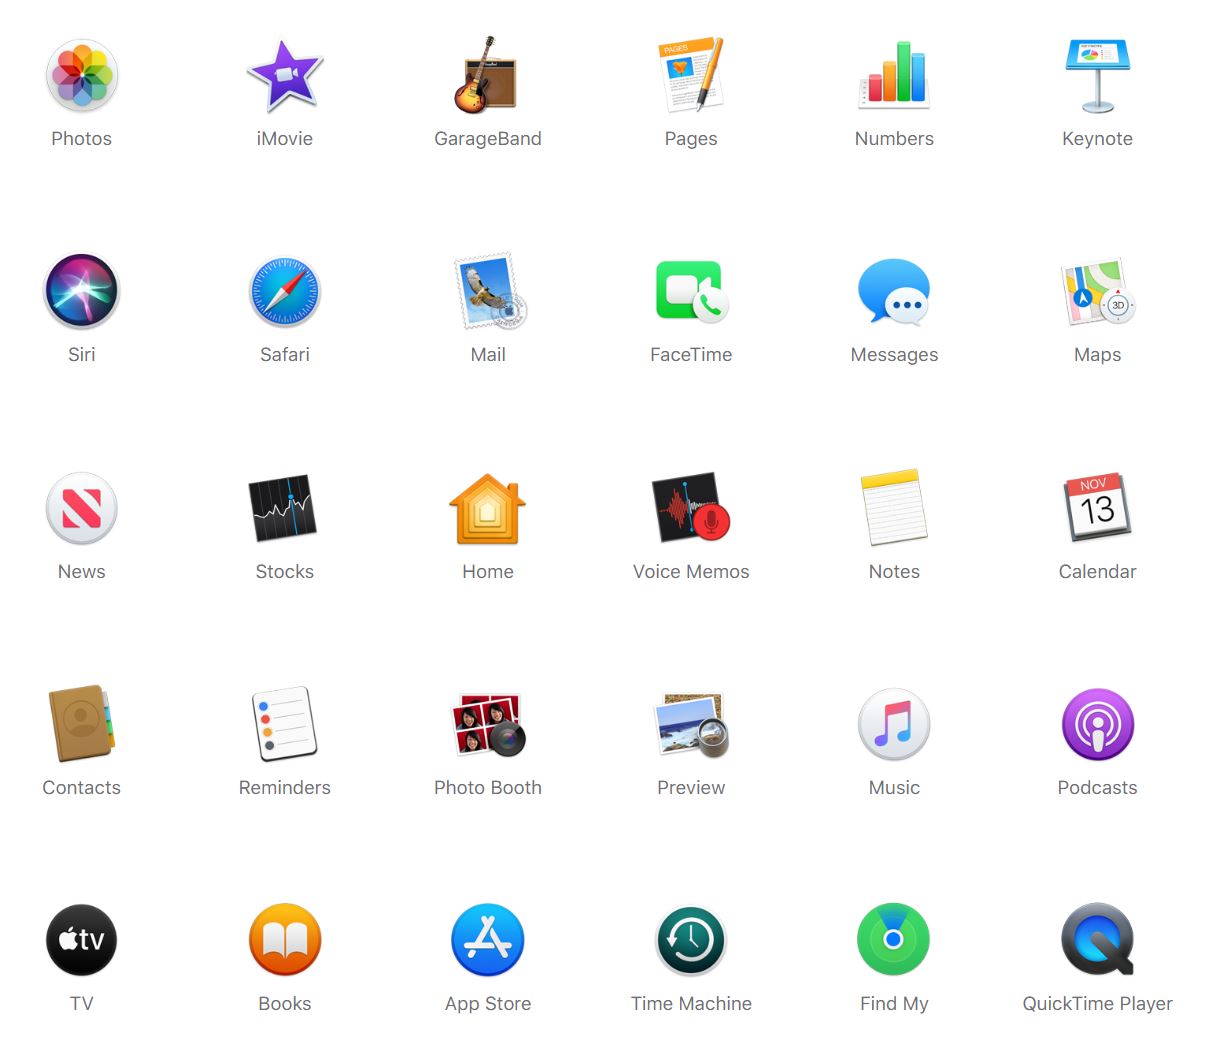Click the Stocks chart icon
This screenshot has height=1056, width=1206.
tap(283, 508)
